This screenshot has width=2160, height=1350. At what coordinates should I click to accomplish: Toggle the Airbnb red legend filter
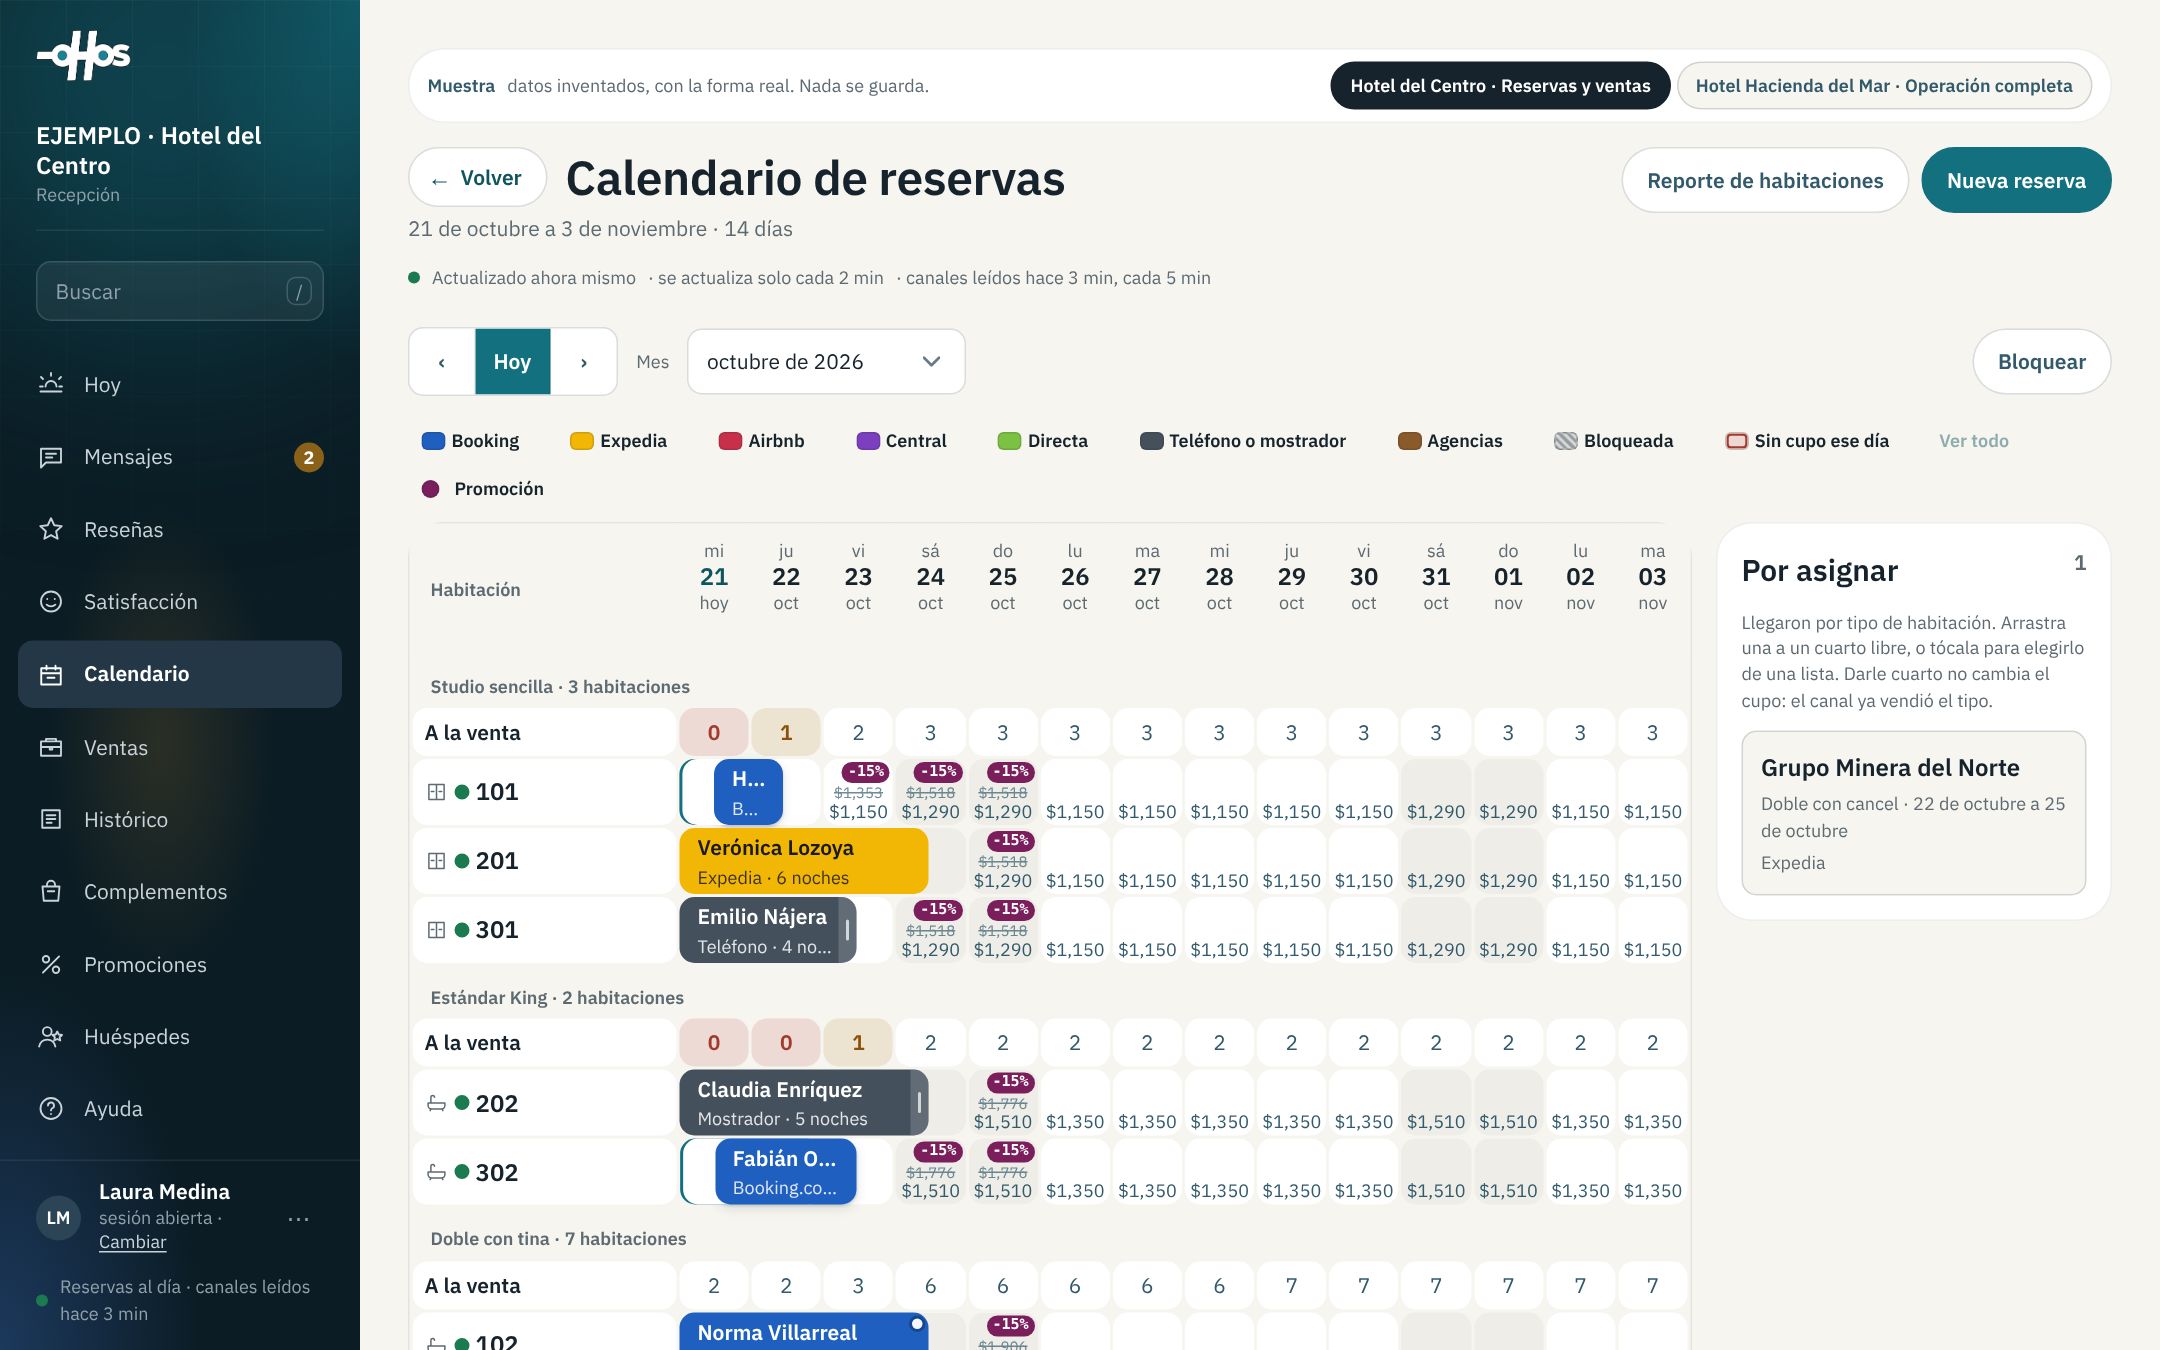click(x=762, y=441)
